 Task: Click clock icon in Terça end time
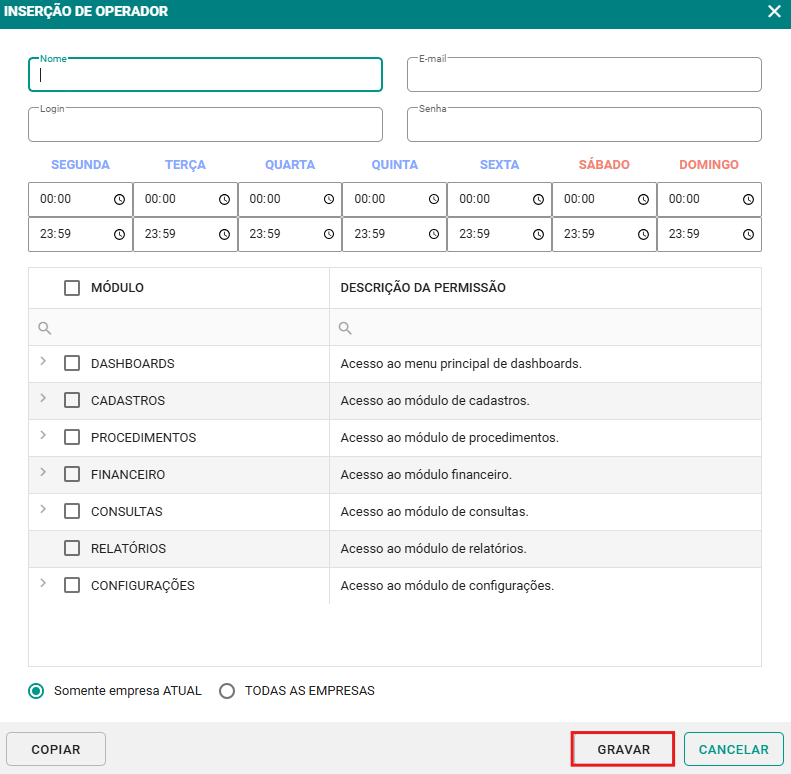(x=224, y=235)
